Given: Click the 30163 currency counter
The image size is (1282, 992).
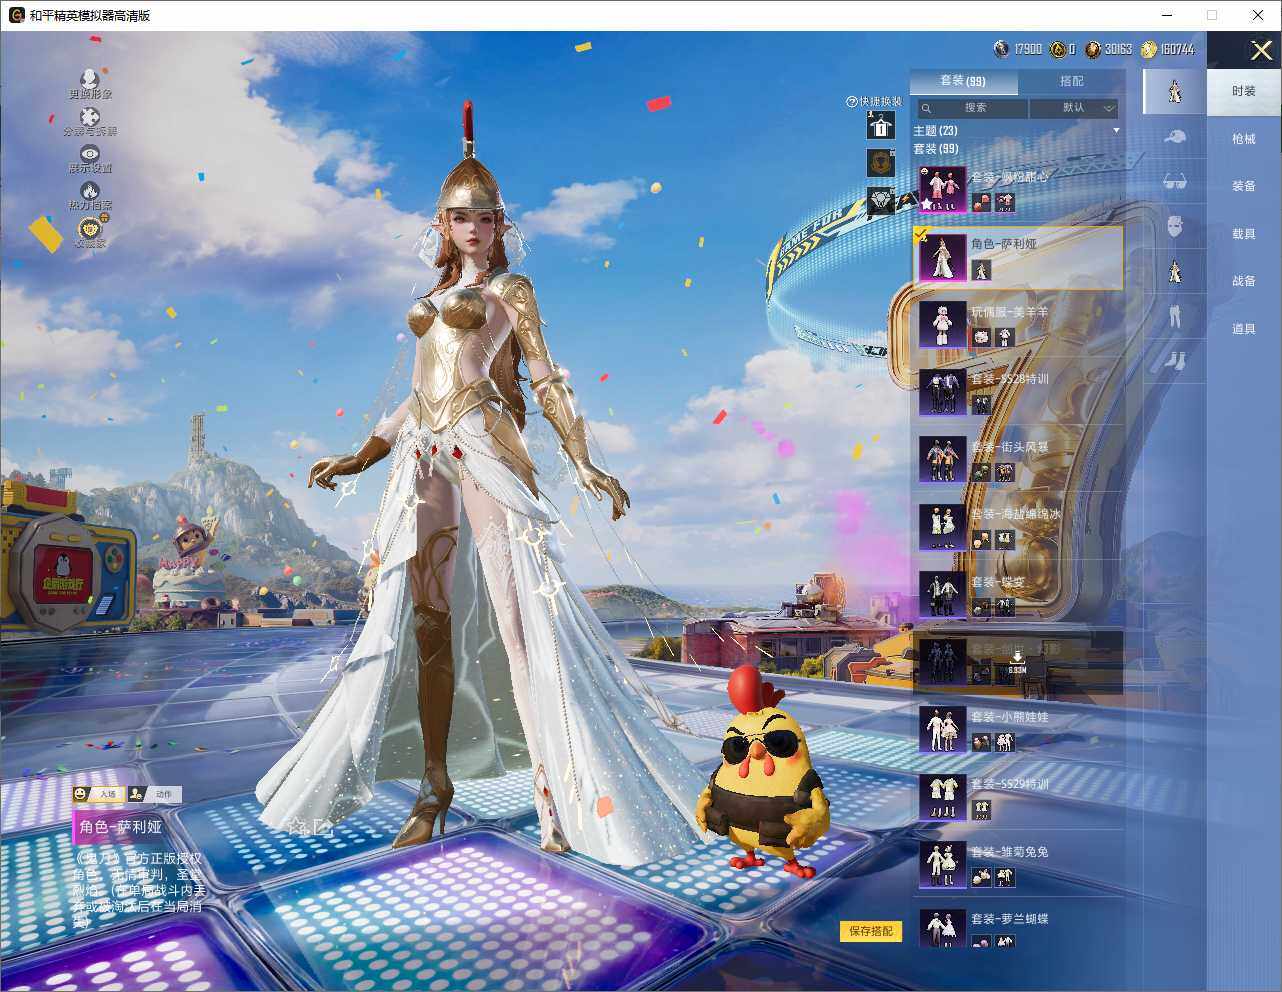Looking at the screenshot, I should (1109, 49).
